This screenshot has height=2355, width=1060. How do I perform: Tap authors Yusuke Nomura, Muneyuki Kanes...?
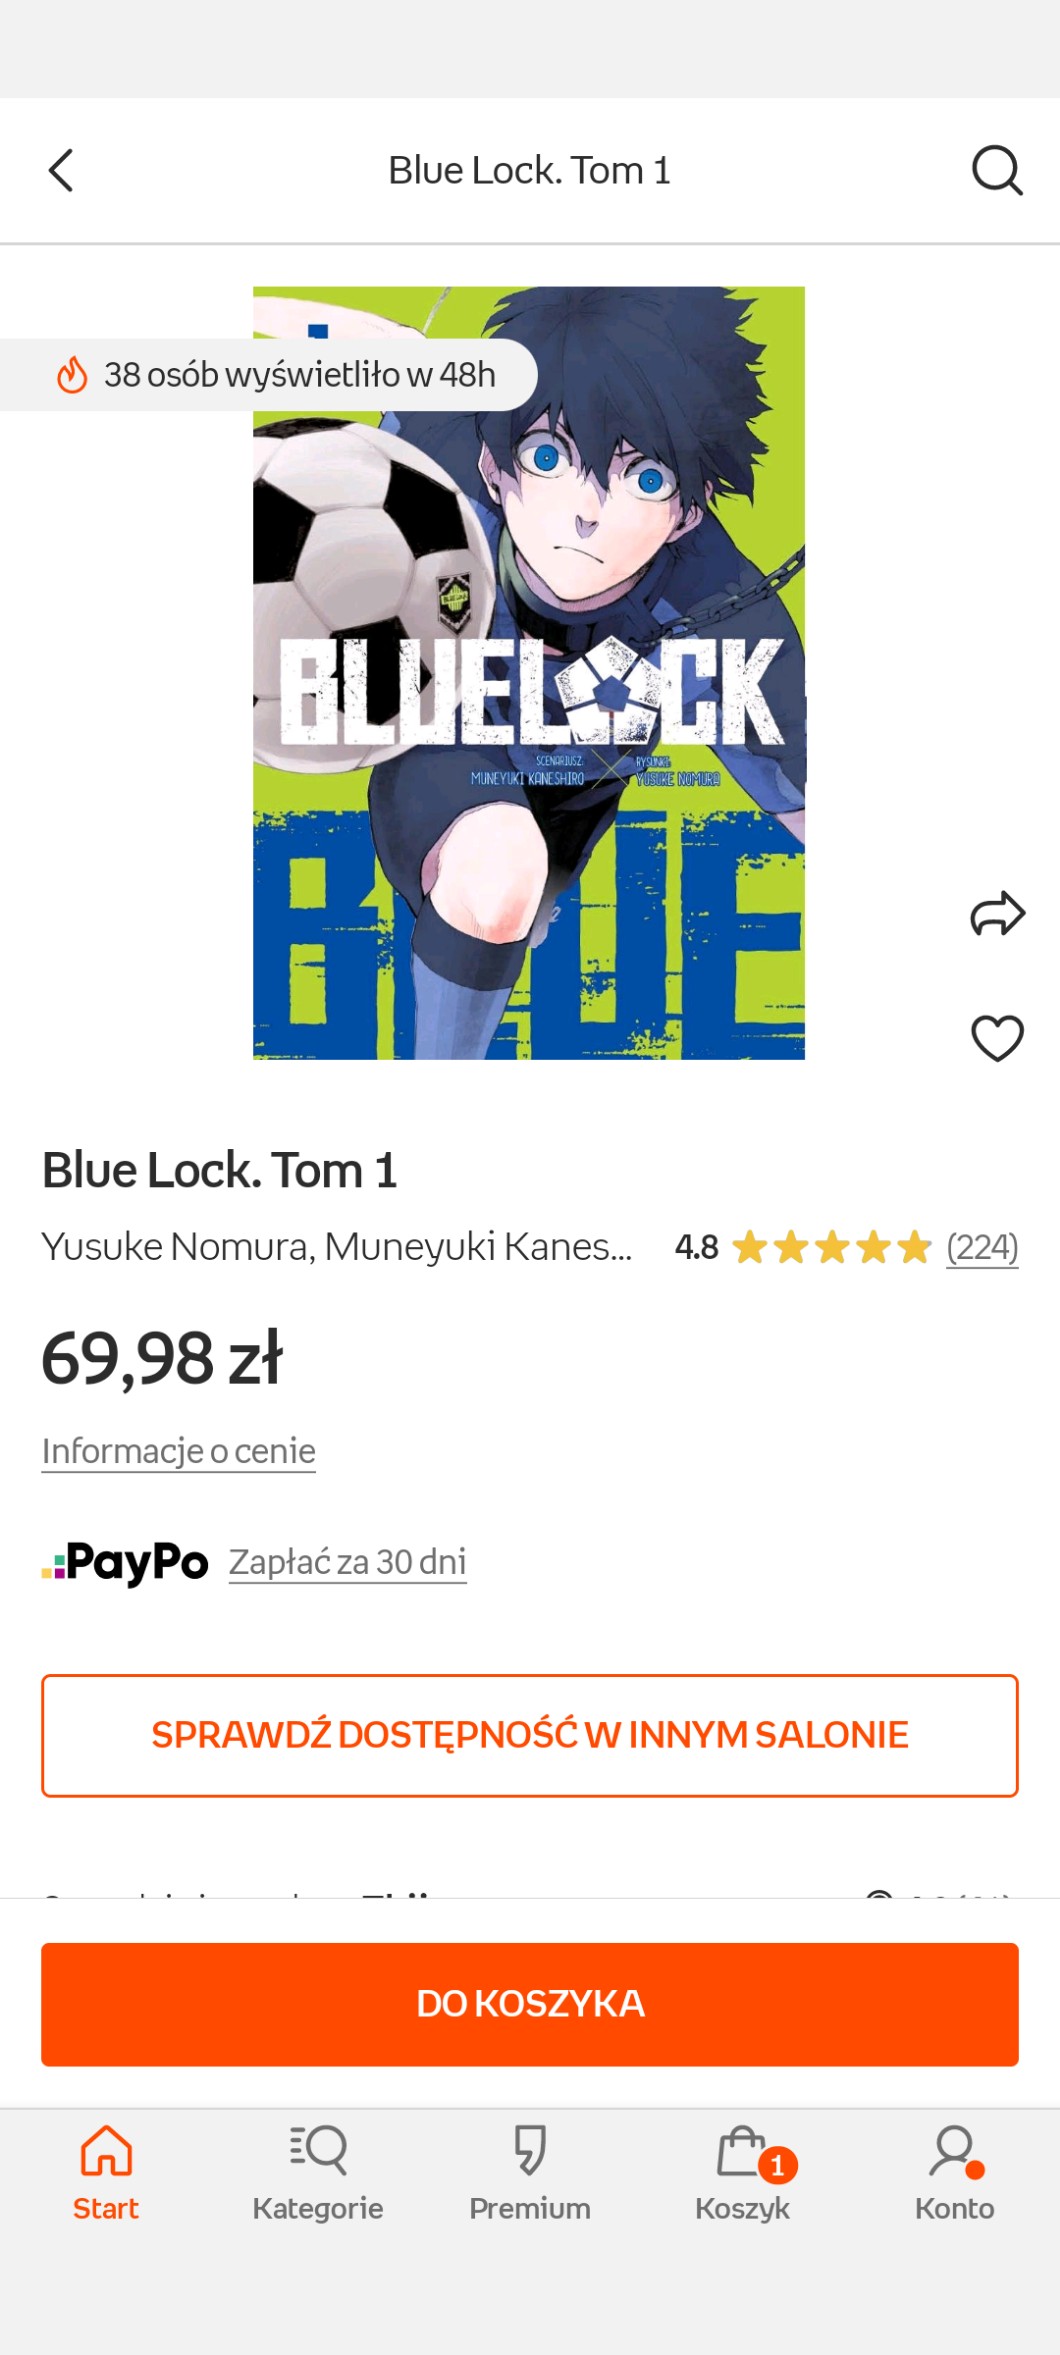pos(336,1247)
